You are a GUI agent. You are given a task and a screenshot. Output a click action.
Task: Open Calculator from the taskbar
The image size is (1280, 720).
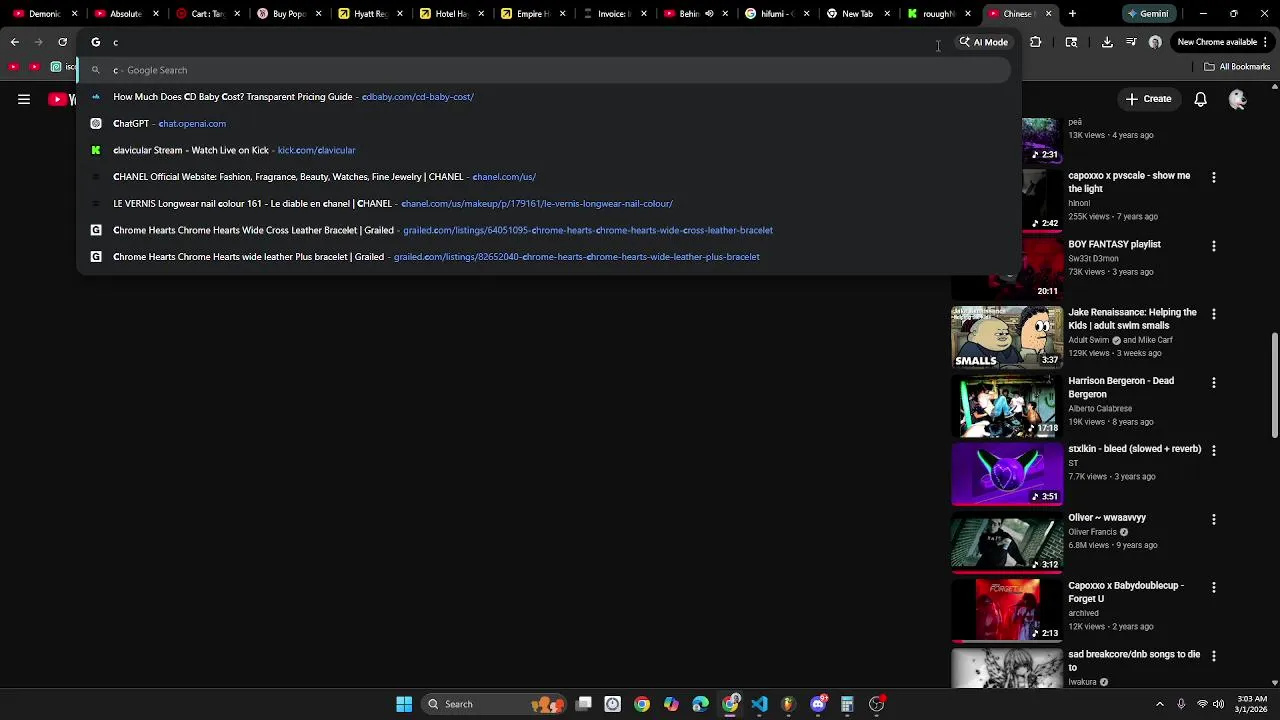847,704
